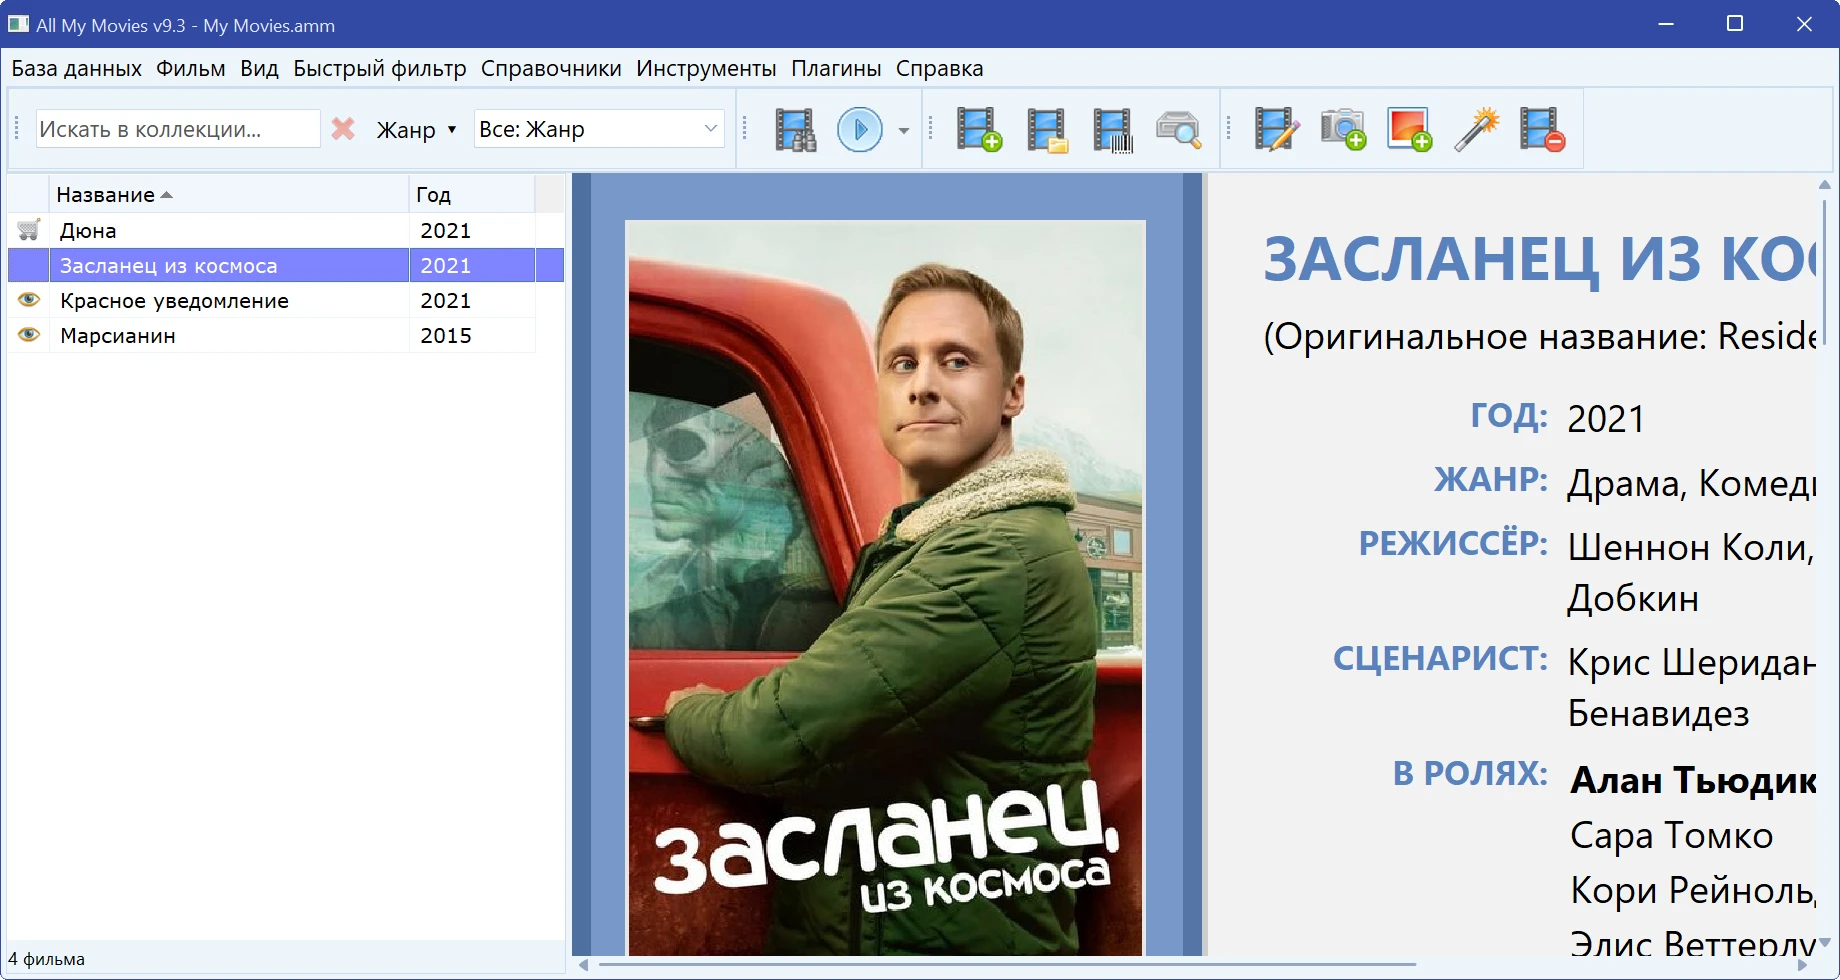The width and height of the screenshot is (1840, 980).
Task: Click the round blue Play movie button
Action: (x=859, y=130)
